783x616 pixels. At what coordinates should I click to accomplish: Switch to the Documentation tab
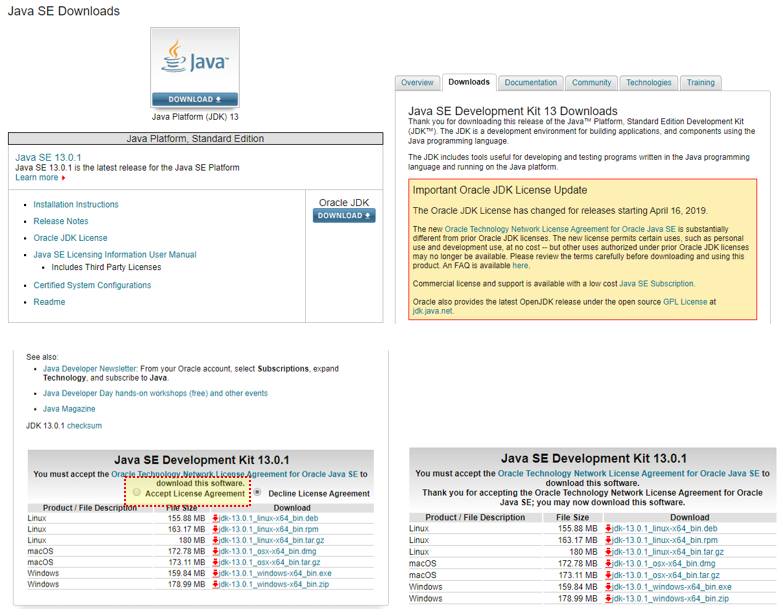coord(530,83)
